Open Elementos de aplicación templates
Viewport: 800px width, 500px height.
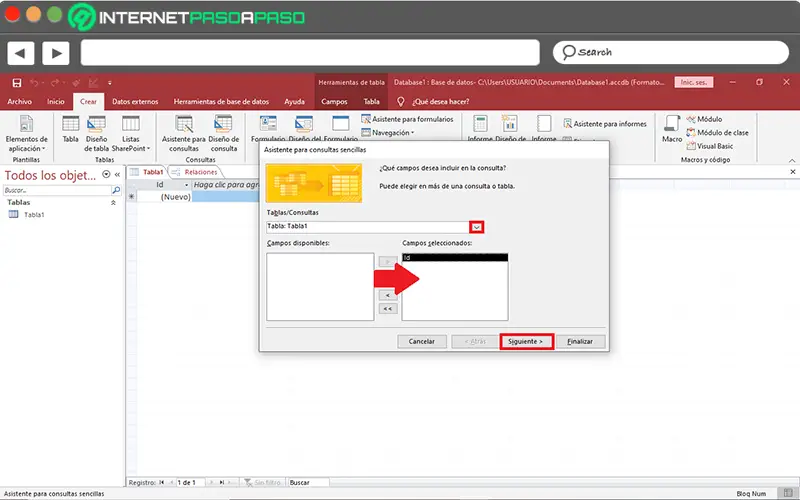(26, 134)
